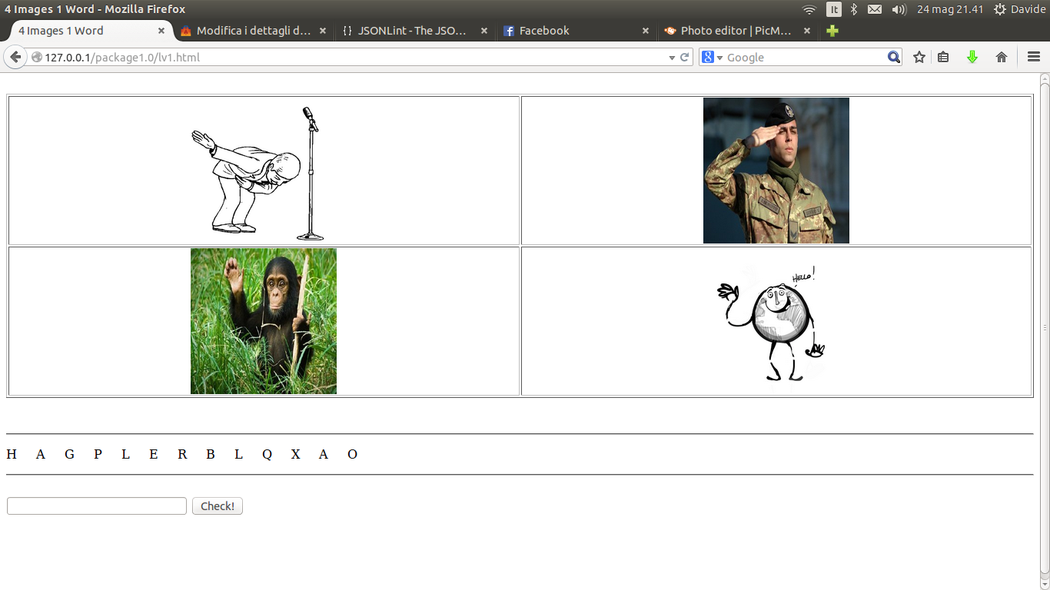Go to Firefox home page icon
Image resolution: width=1050 pixels, height=590 pixels.
click(x=1001, y=57)
